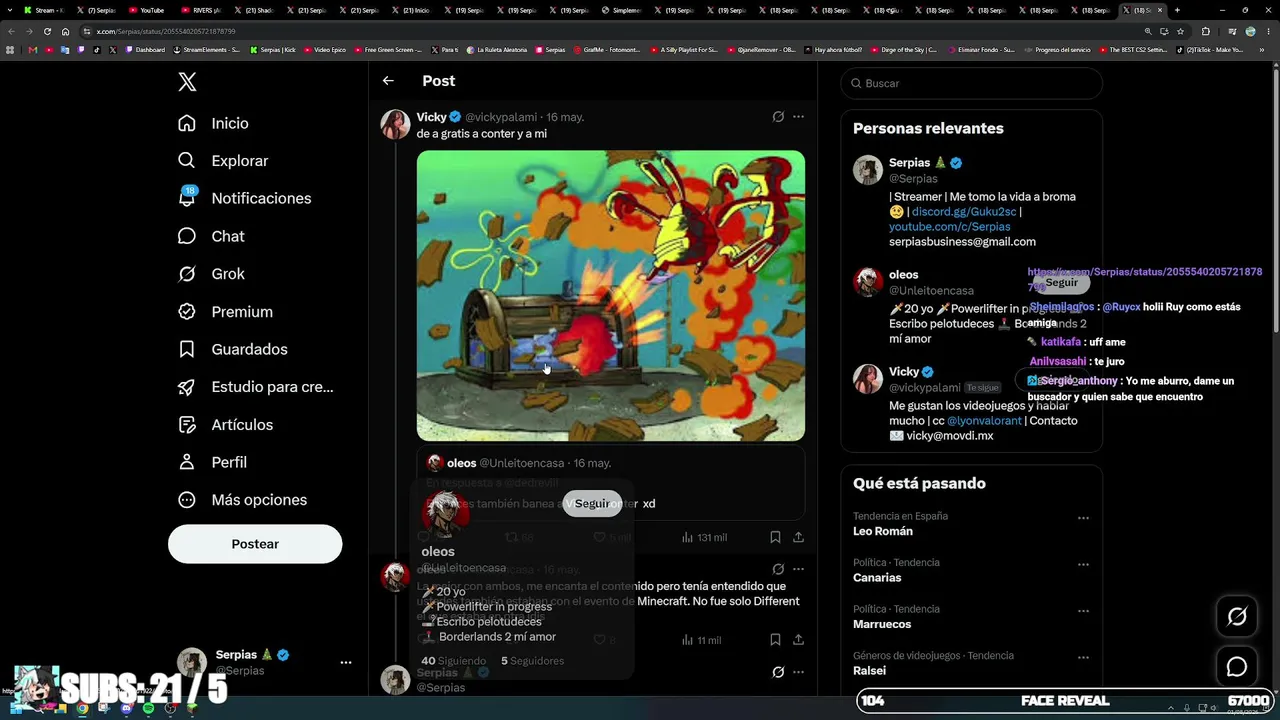Follow oleos via the hover card Seguir button
The image size is (1280, 720).
(592, 504)
